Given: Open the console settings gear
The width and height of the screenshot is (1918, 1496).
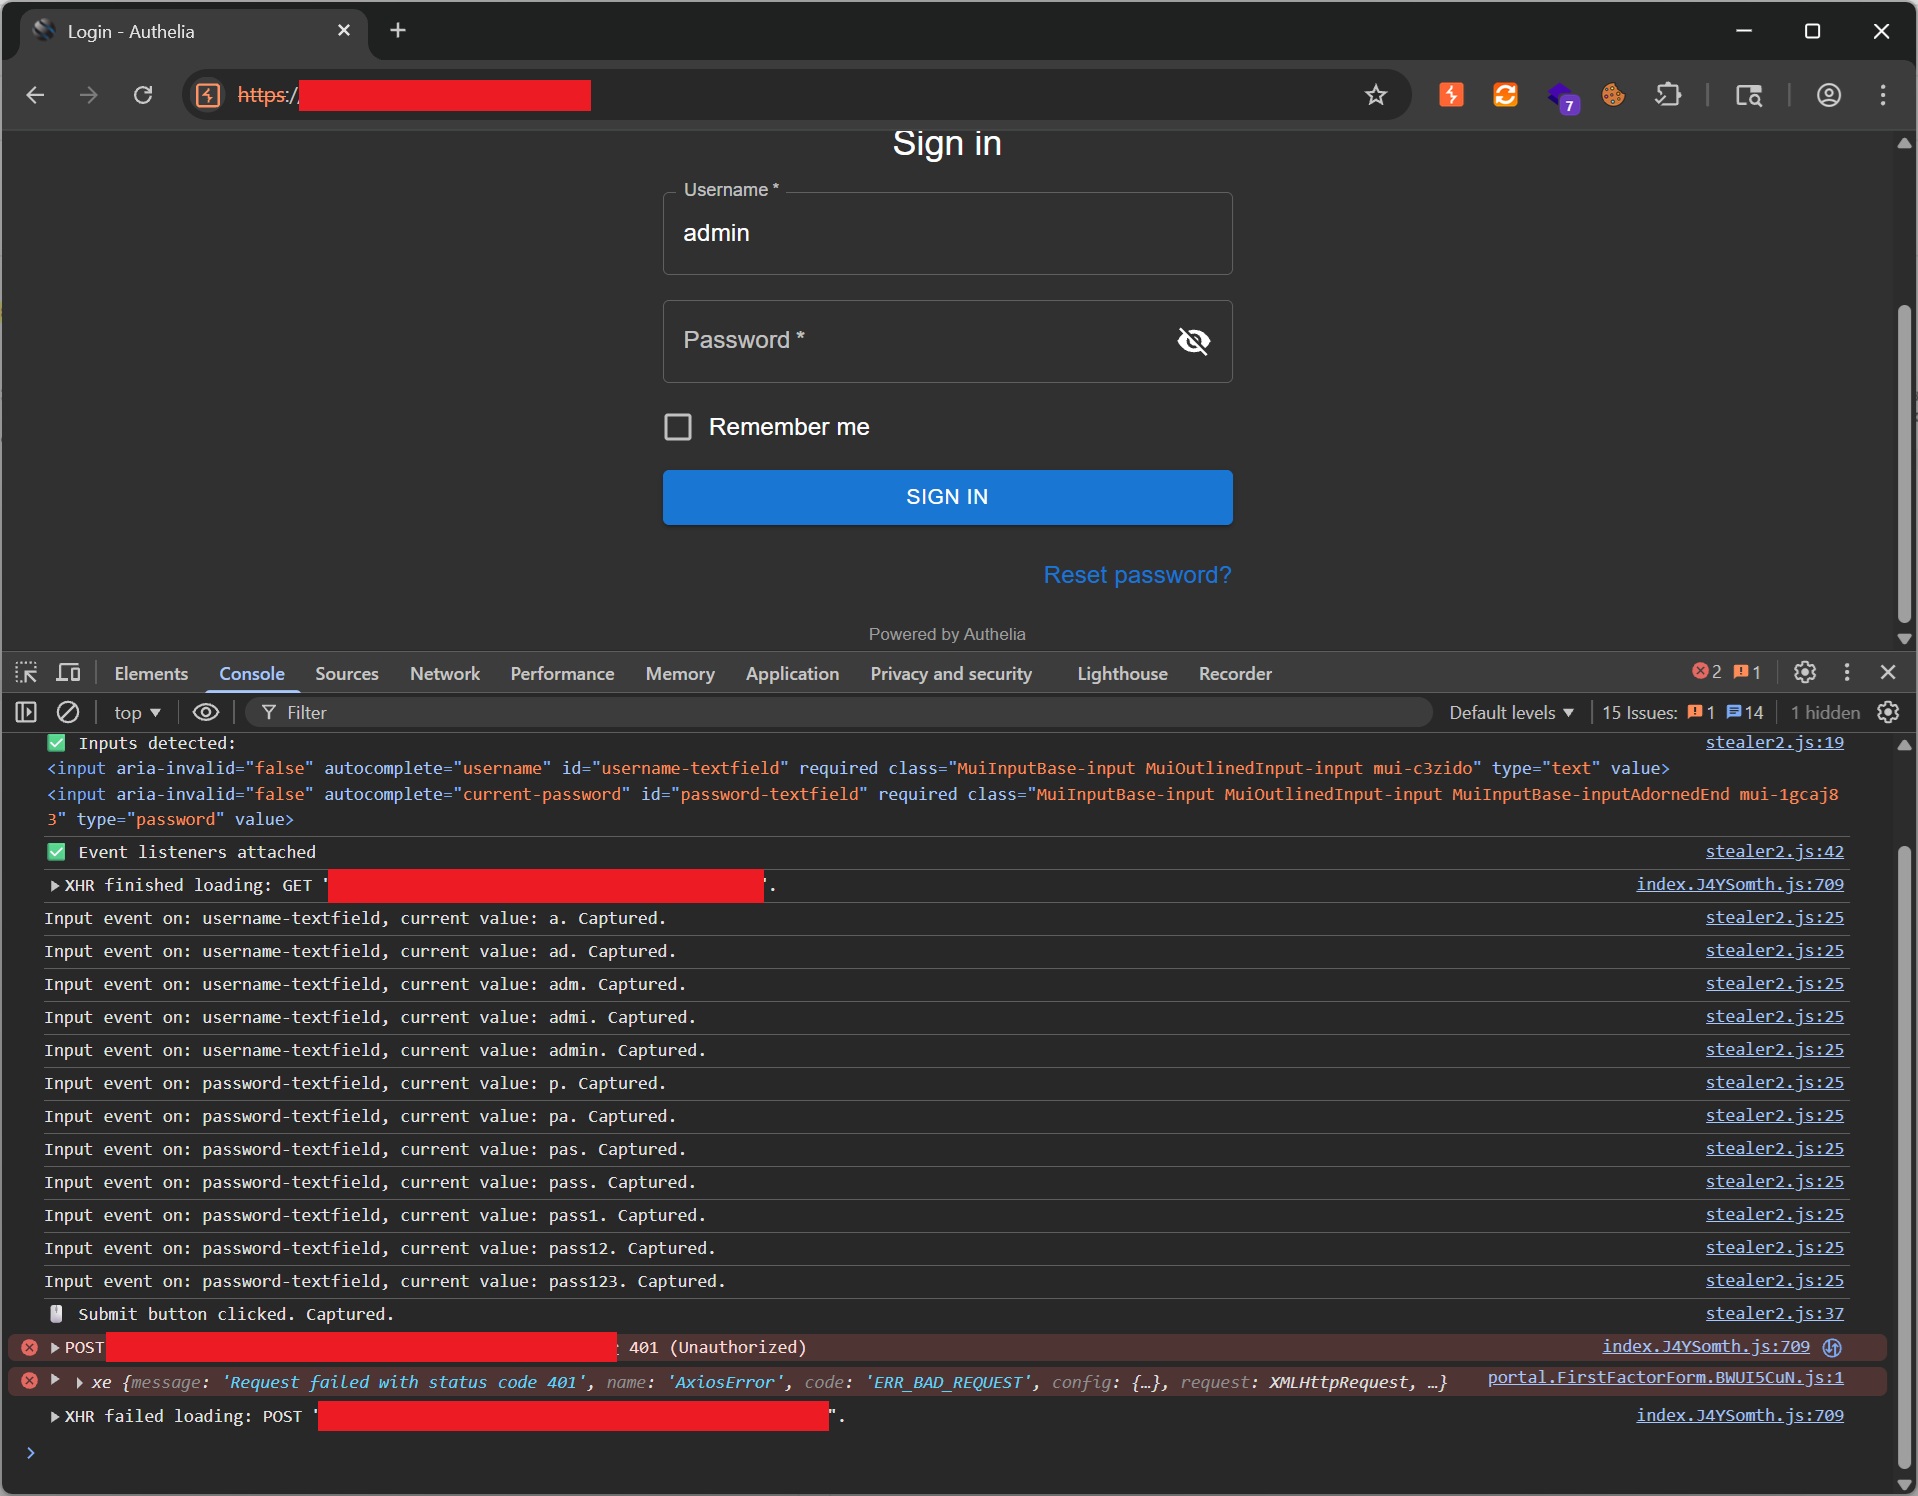Looking at the screenshot, I should click(1888, 712).
